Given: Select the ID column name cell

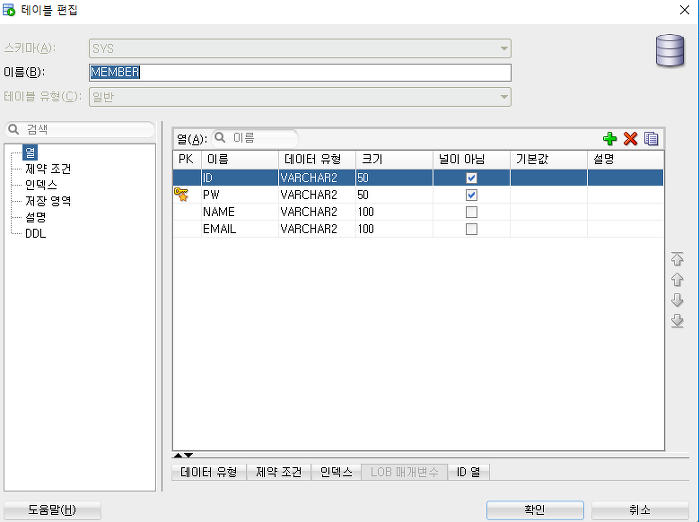Looking at the screenshot, I should click(x=240, y=178).
